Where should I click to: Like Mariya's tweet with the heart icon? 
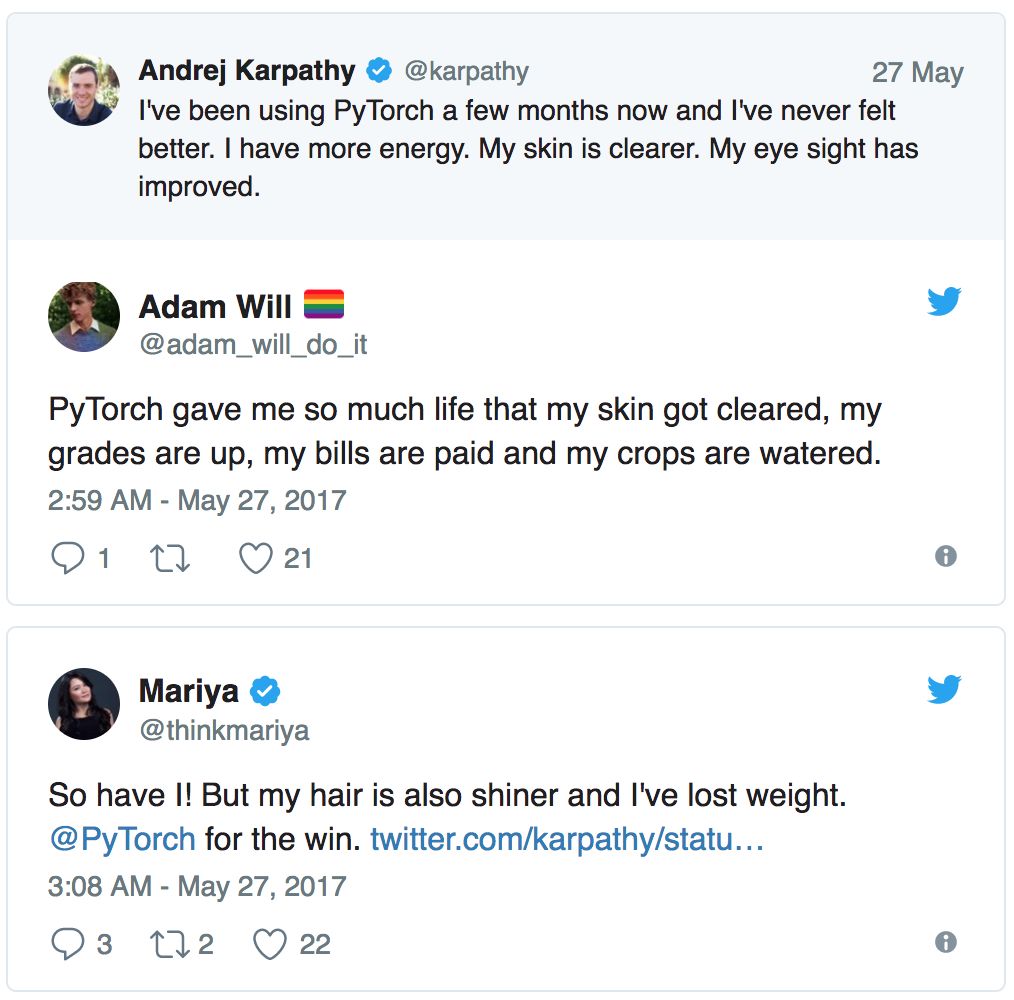[270, 944]
